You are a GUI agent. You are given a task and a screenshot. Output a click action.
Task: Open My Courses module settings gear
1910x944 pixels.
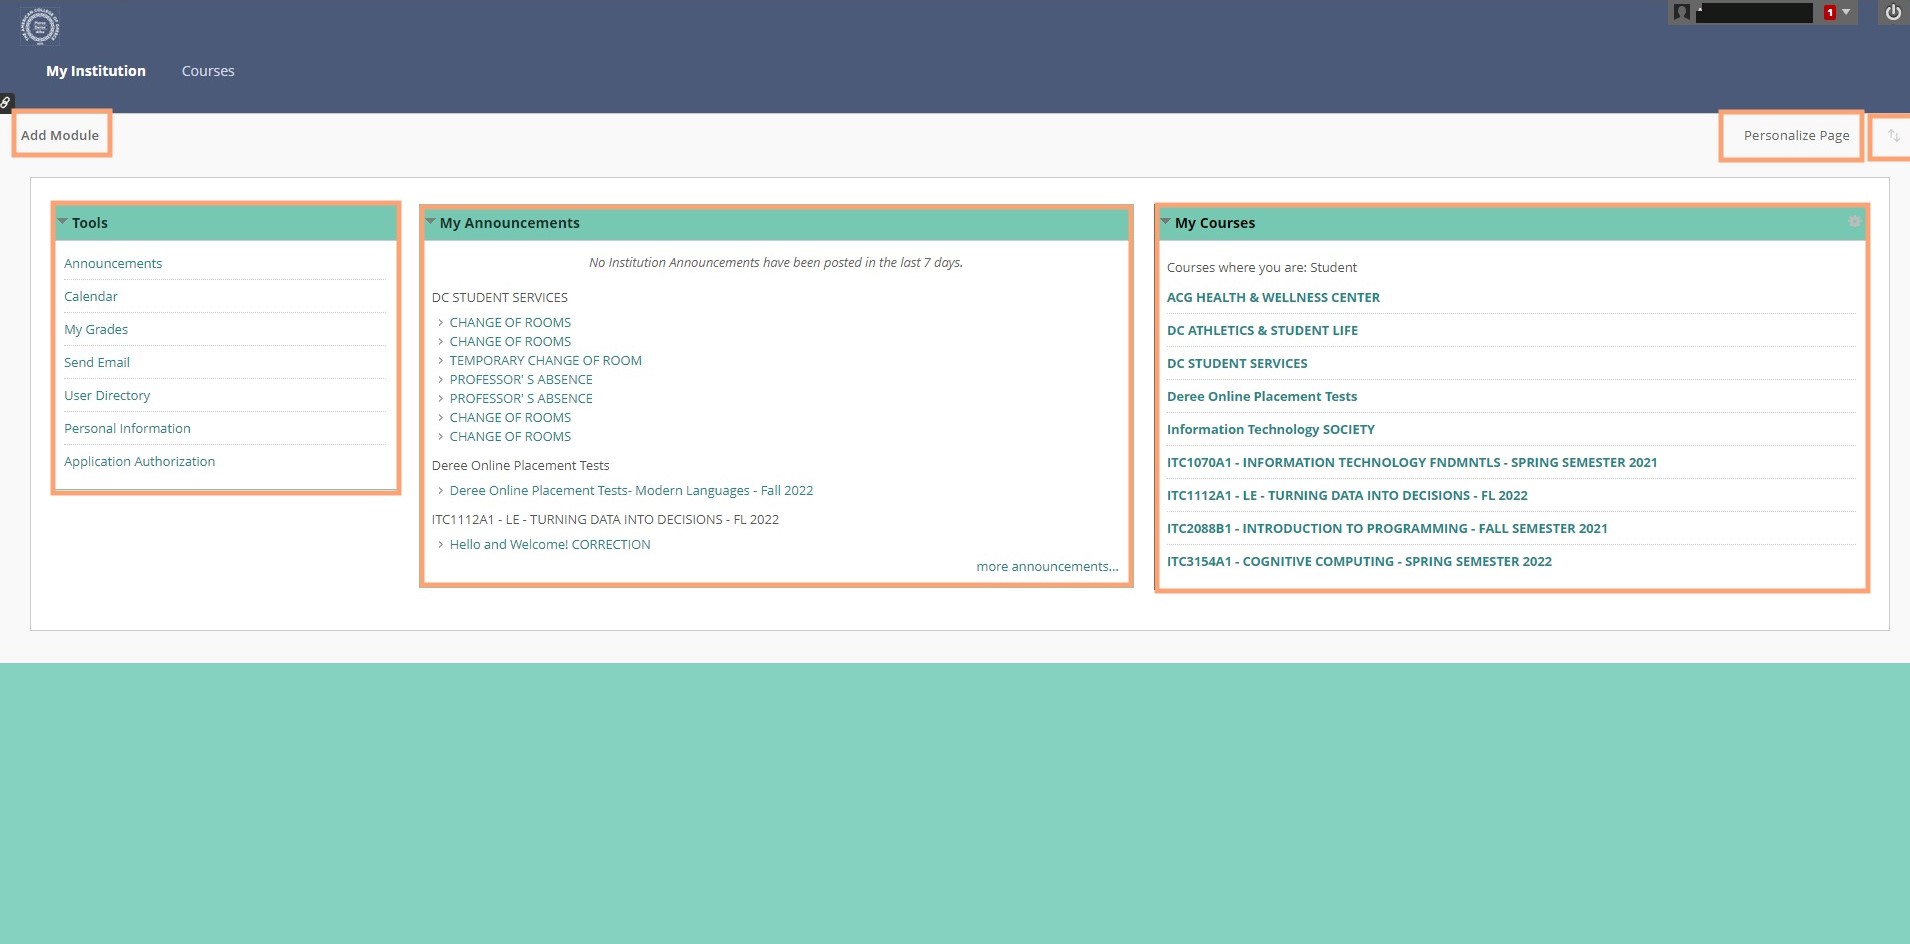(x=1854, y=221)
